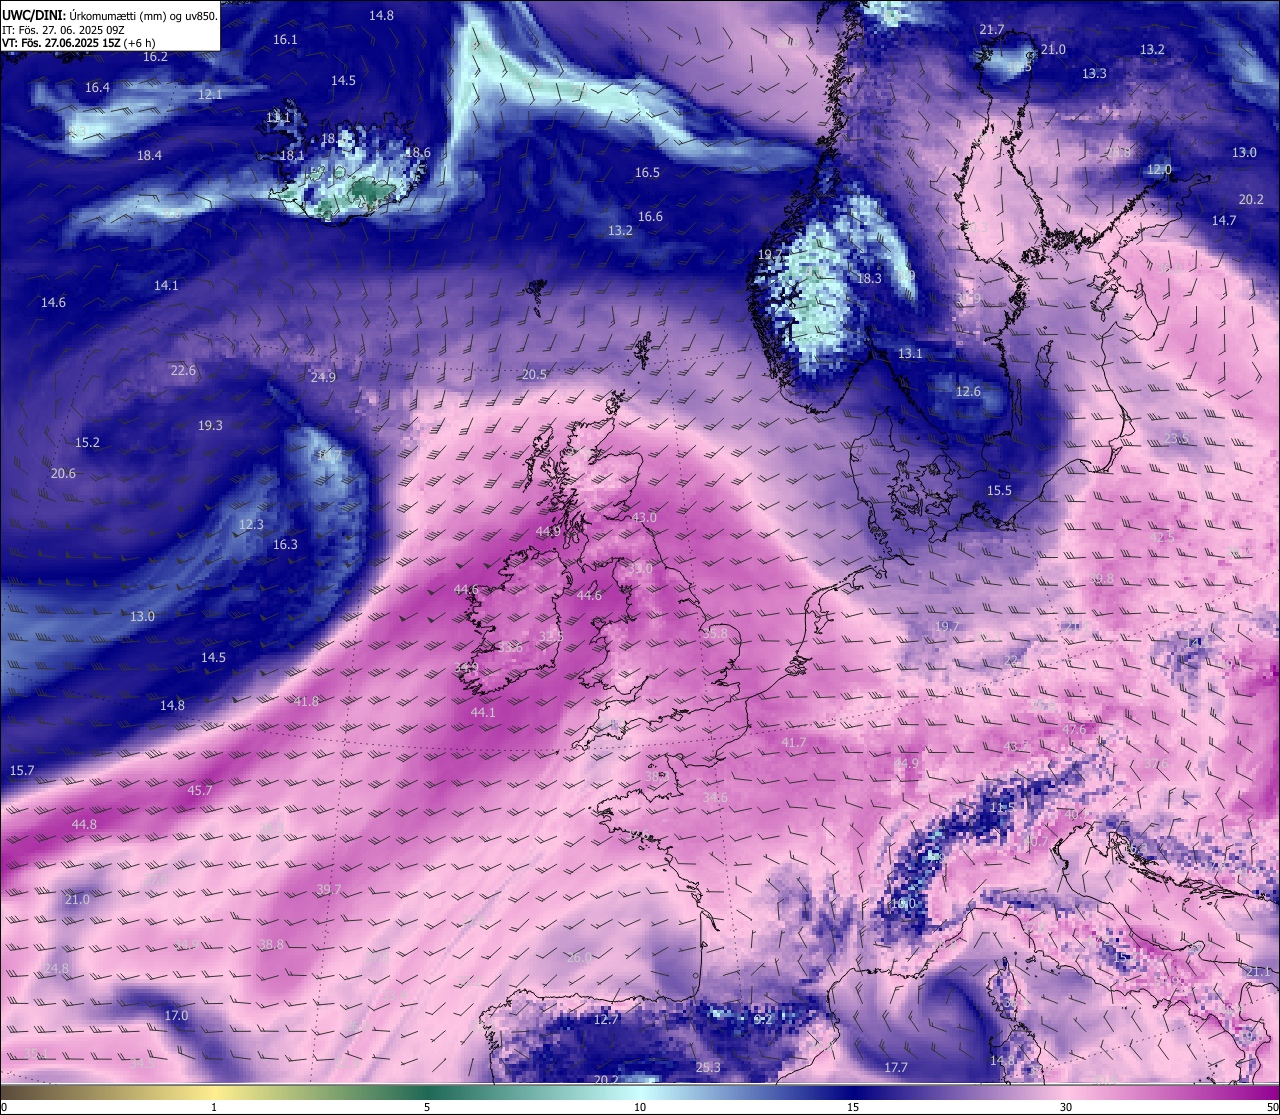Click the 14.1 value label

166,286
